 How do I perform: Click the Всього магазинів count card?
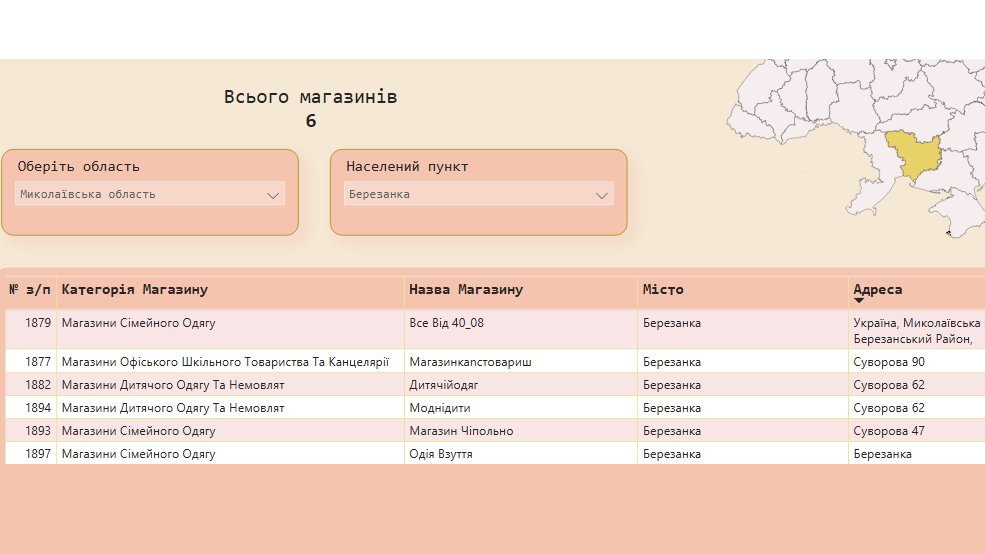[x=311, y=109]
